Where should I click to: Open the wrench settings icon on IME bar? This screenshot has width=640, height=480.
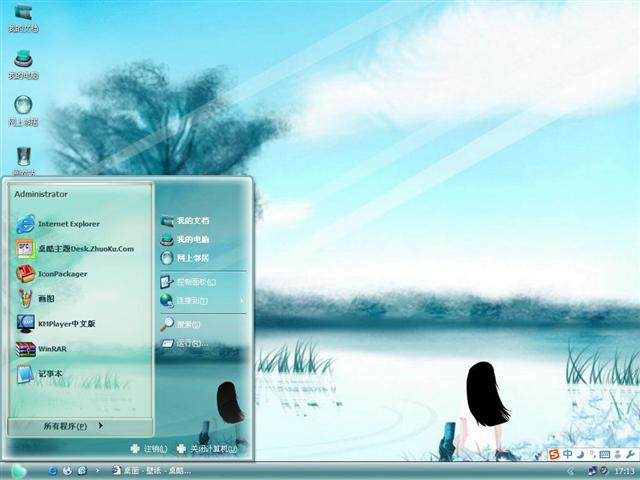point(630,454)
